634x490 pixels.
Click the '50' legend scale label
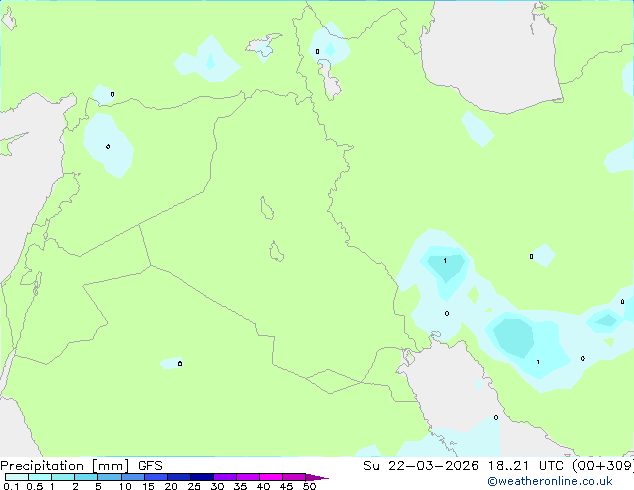click(309, 486)
